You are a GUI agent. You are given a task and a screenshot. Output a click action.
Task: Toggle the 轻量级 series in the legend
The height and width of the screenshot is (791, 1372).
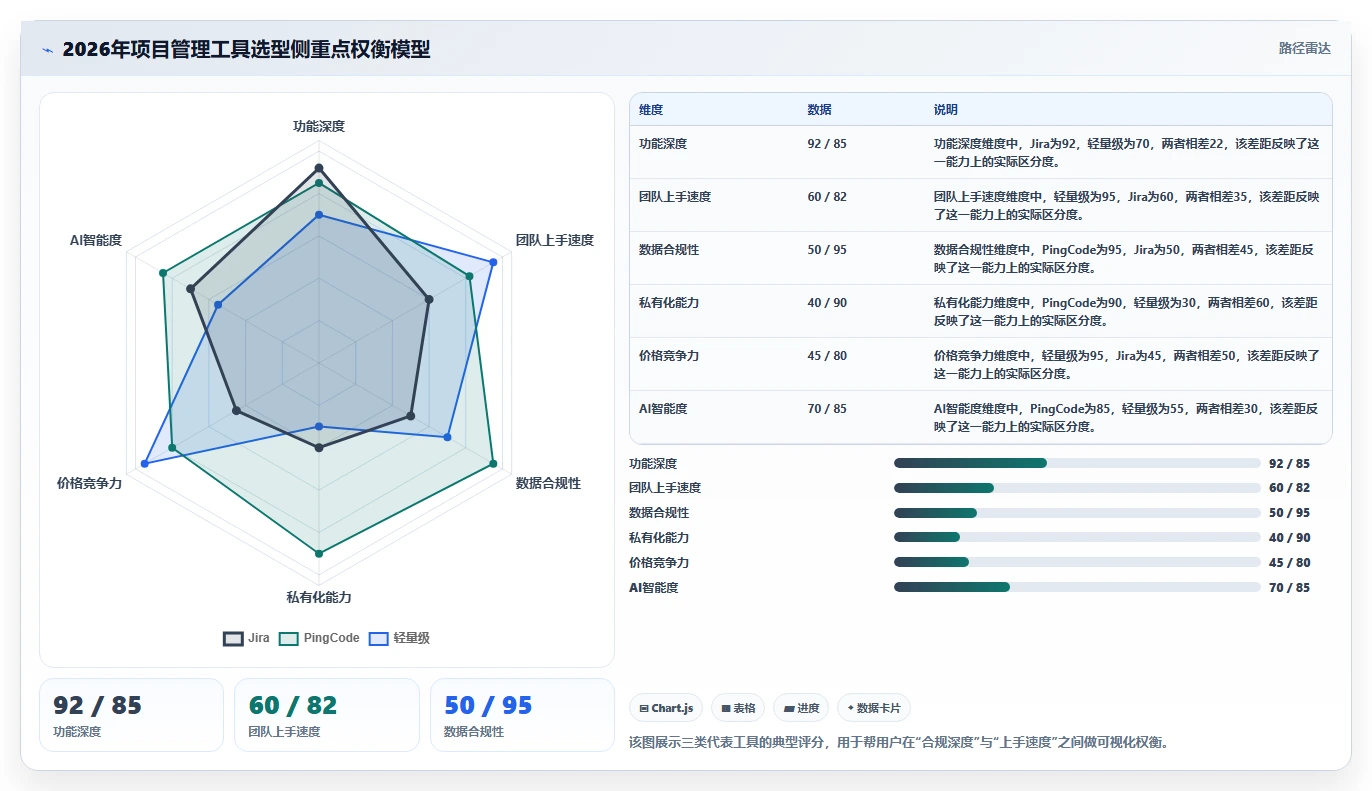(399, 638)
